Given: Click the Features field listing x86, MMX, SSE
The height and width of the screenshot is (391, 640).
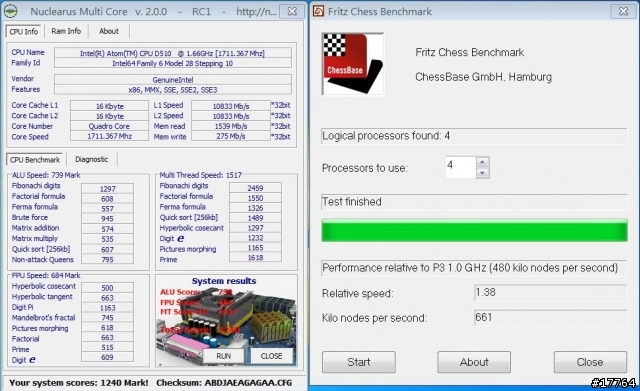Looking at the screenshot, I should point(173,90).
